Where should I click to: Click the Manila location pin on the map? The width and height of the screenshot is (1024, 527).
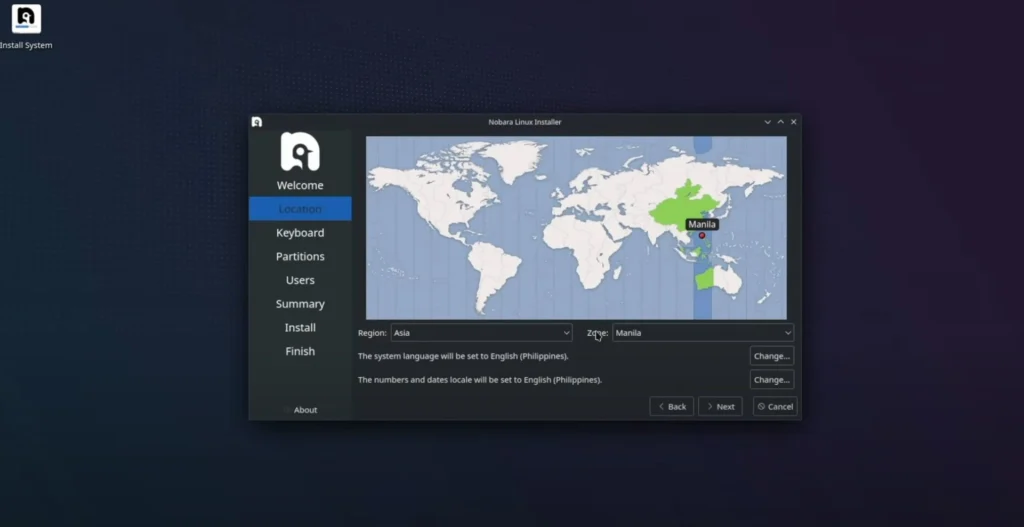pos(702,236)
